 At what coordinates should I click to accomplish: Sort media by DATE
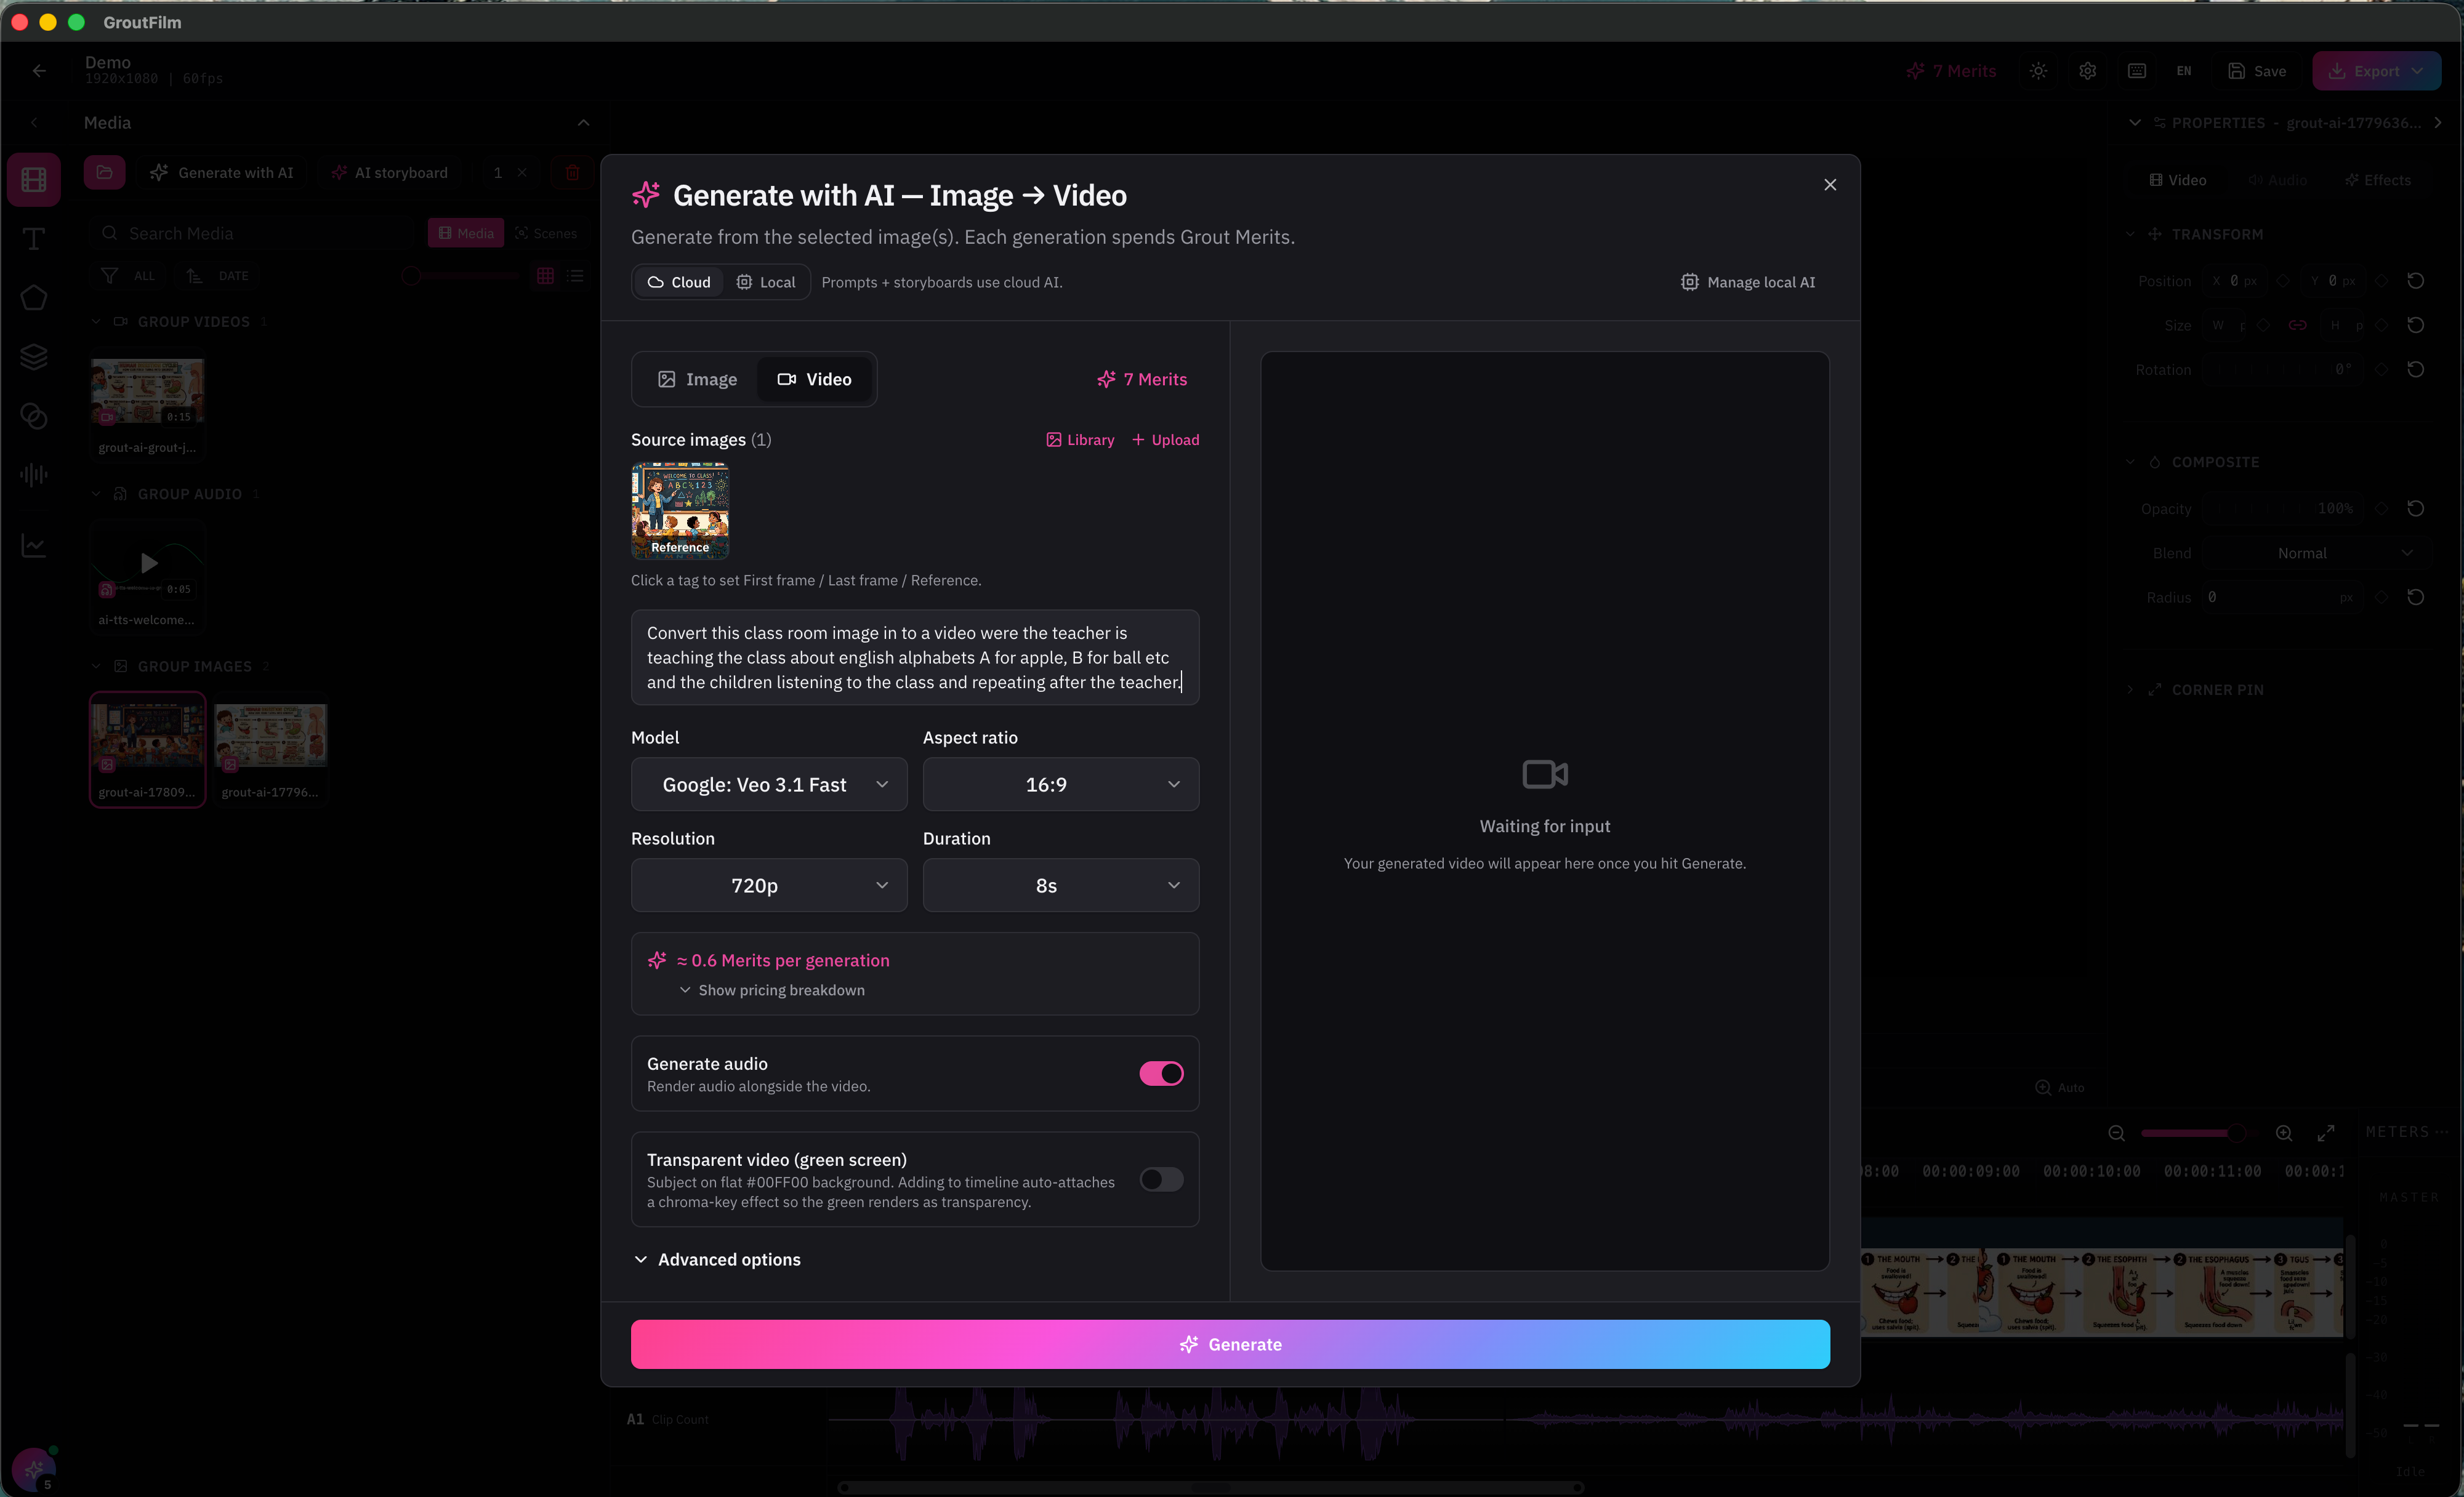click(219, 276)
